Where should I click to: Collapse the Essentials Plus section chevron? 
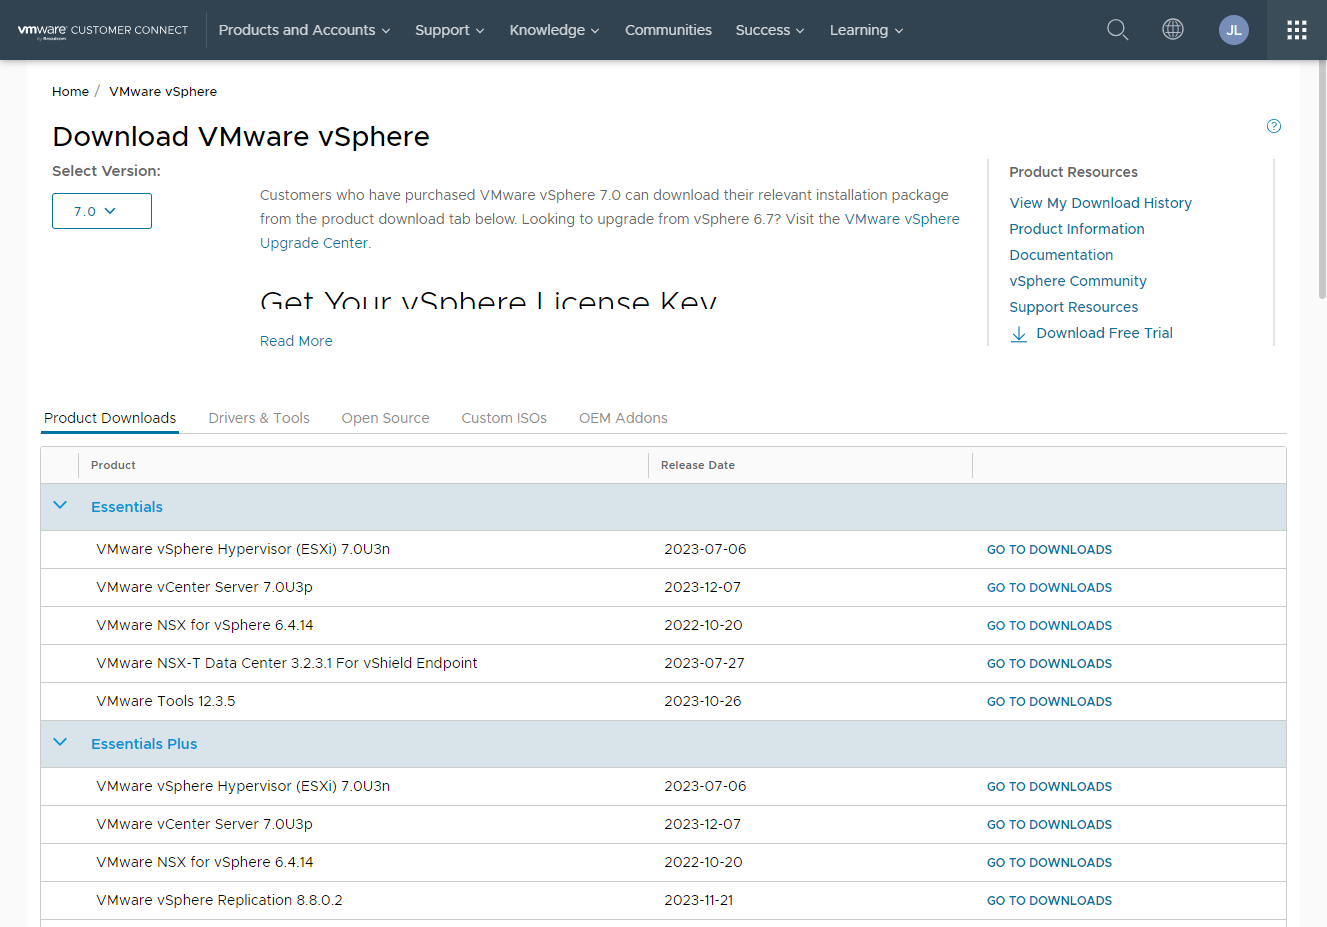[x=60, y=742]
